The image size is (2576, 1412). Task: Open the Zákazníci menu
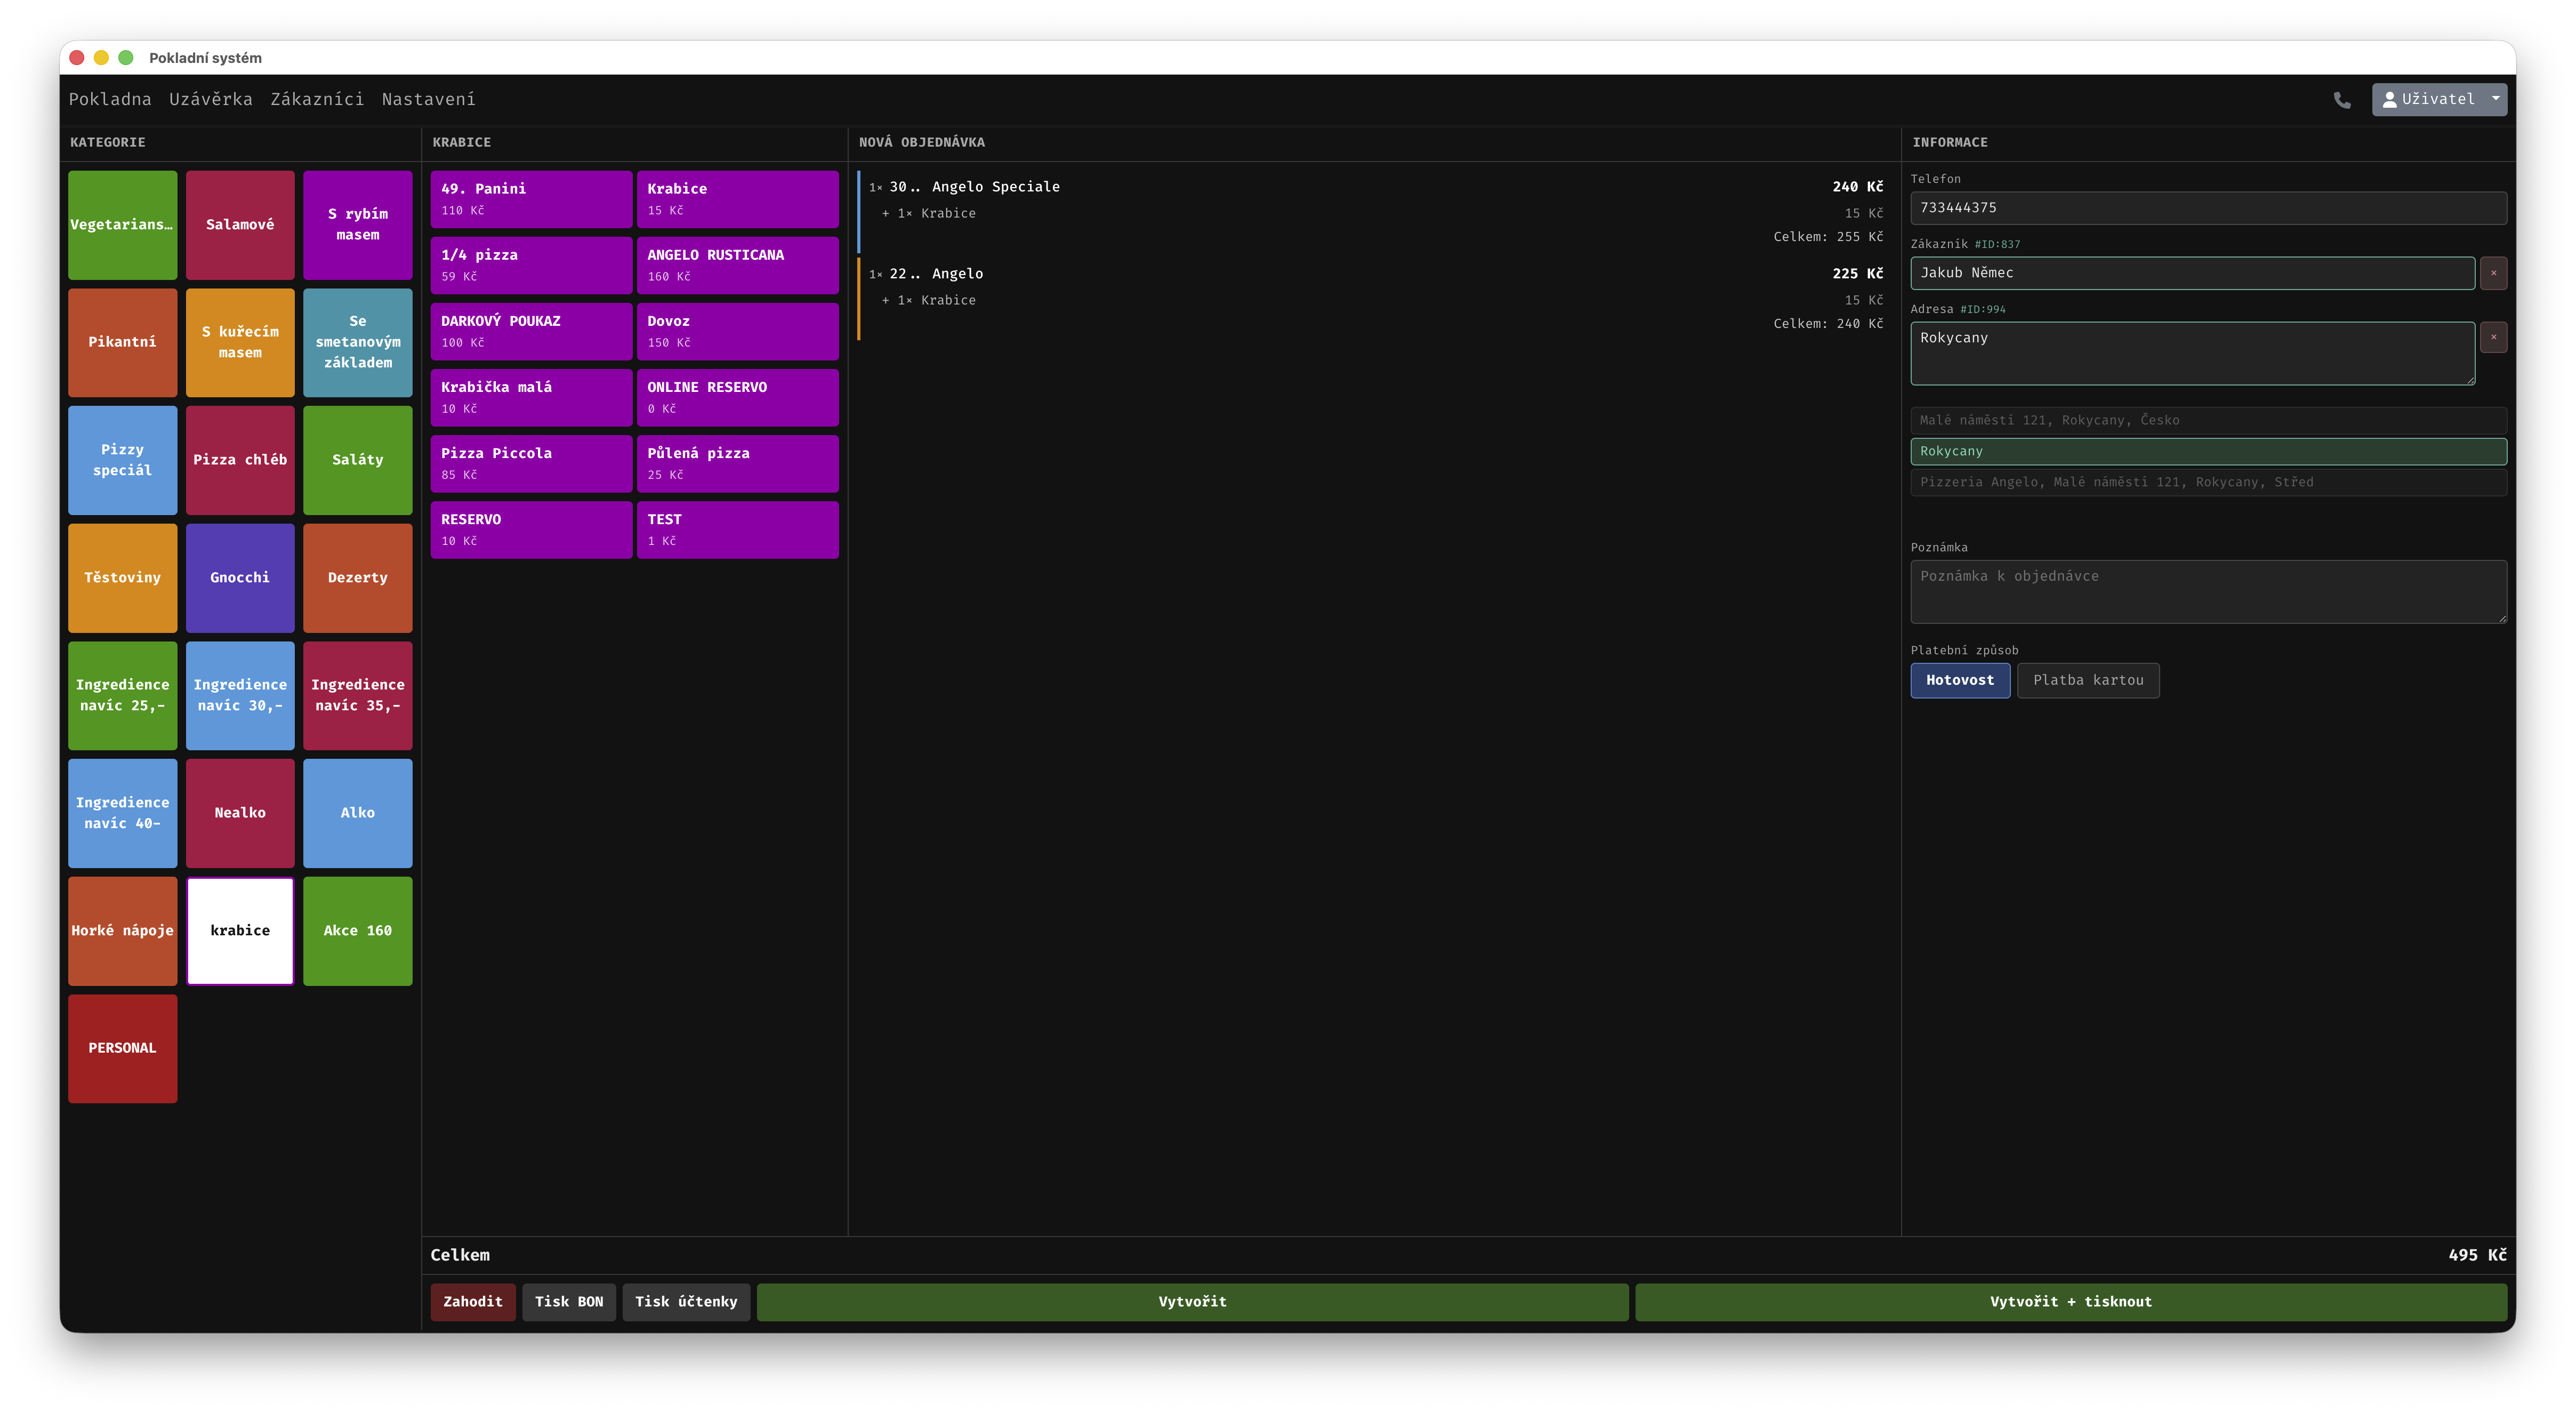[x=317, y=99]
